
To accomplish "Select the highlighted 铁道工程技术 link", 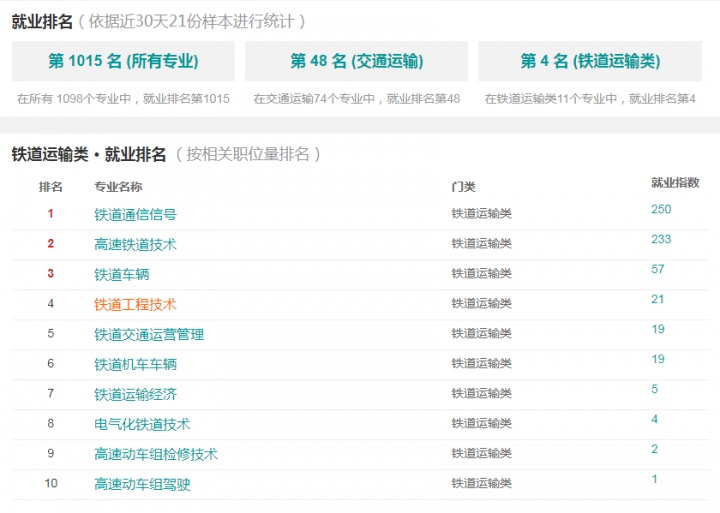I will [x=135, y=304].
